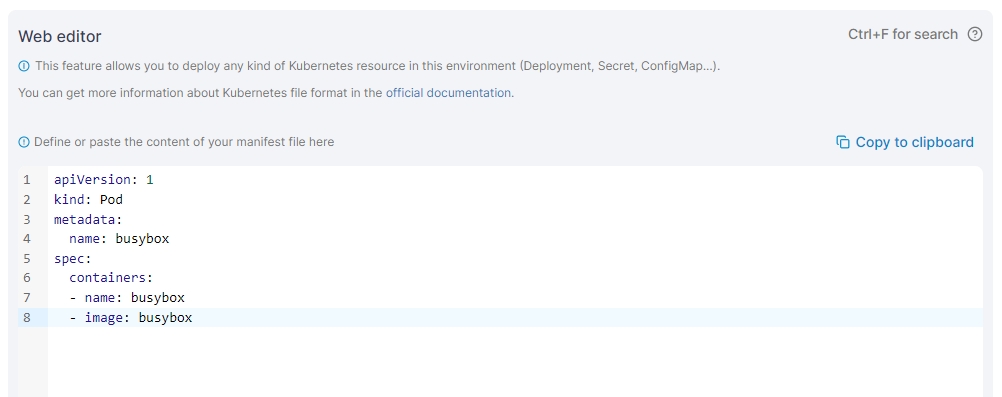Click the 'metadata:' line in editor

[88, 219]
